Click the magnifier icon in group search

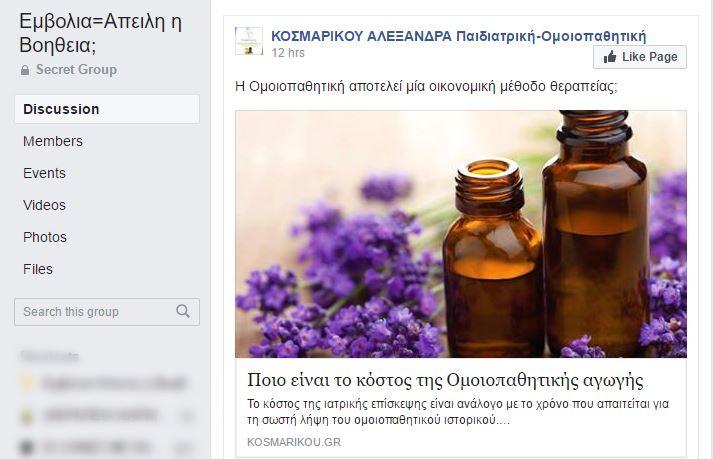pos(183,312)
